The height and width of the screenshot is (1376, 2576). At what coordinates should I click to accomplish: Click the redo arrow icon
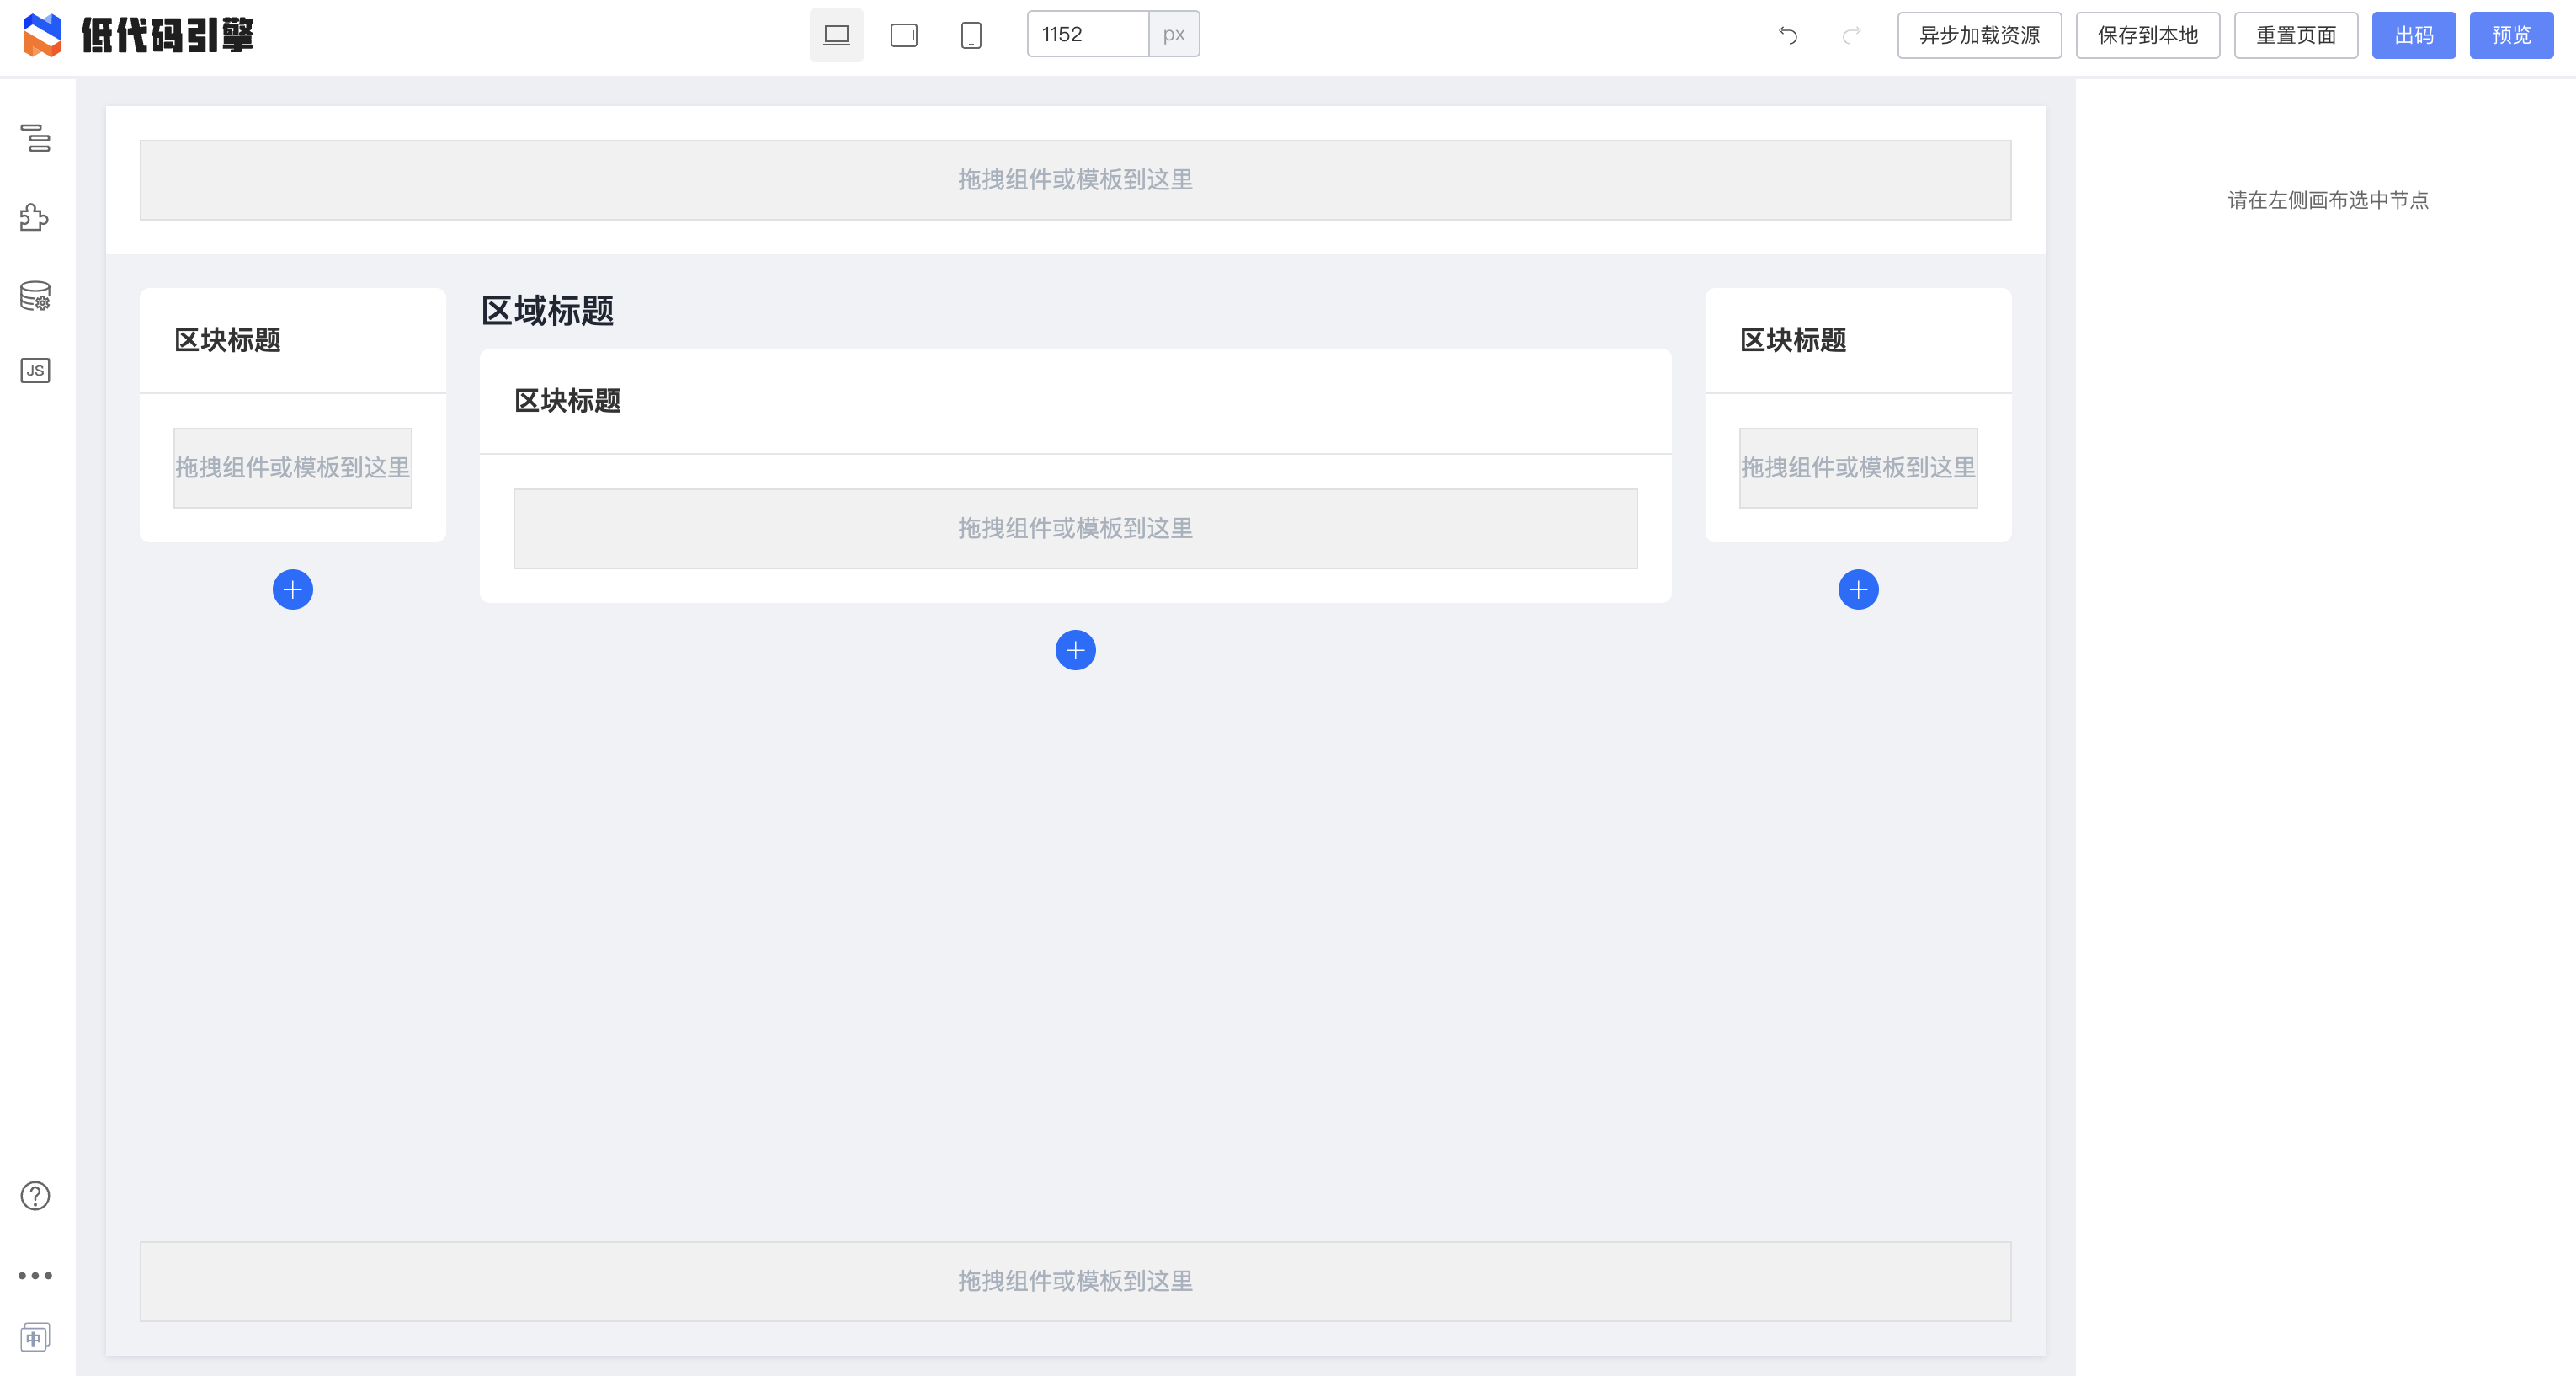tap(1851, 36)
